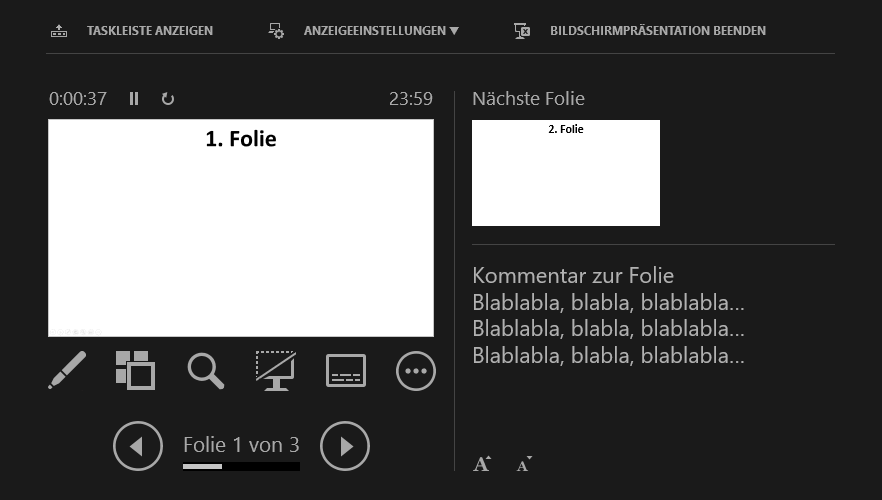Click the next slide thumbnail preview

(565, 173)
